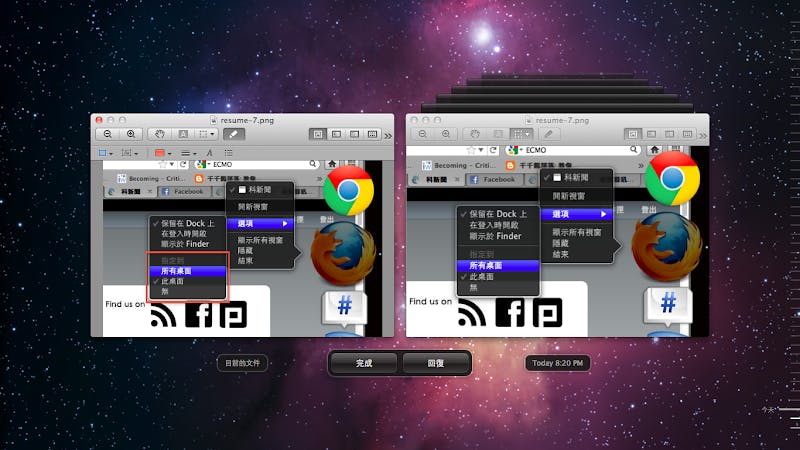Choose the Text selection tool in left window
The height and width of the screenshot is (450, 800).
point(183,134)
